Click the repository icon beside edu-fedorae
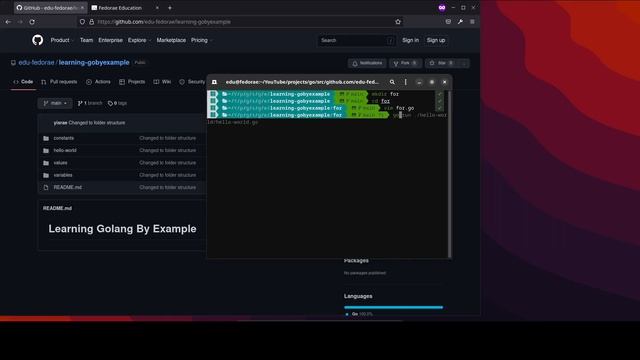640x360 pixels. click(x=13, y=63)
